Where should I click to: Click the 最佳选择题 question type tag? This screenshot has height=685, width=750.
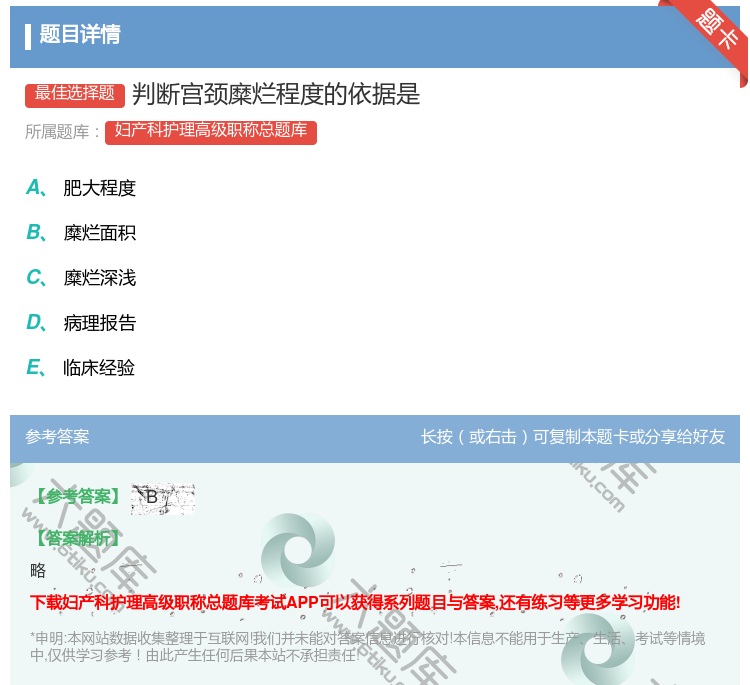click(x=75, y=94)
